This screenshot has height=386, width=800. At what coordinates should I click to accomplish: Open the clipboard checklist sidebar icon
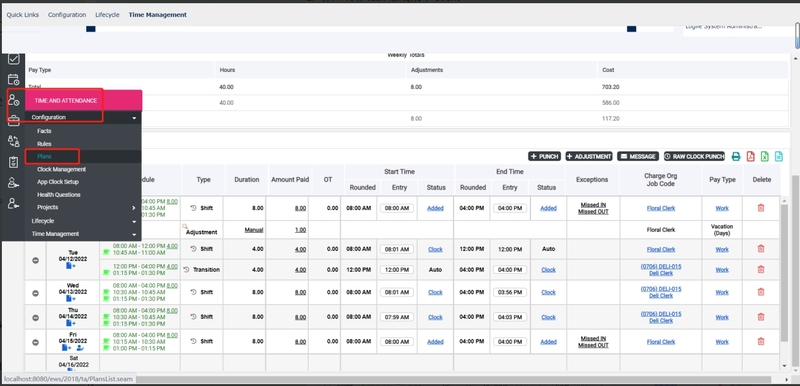tap(14, 162)
